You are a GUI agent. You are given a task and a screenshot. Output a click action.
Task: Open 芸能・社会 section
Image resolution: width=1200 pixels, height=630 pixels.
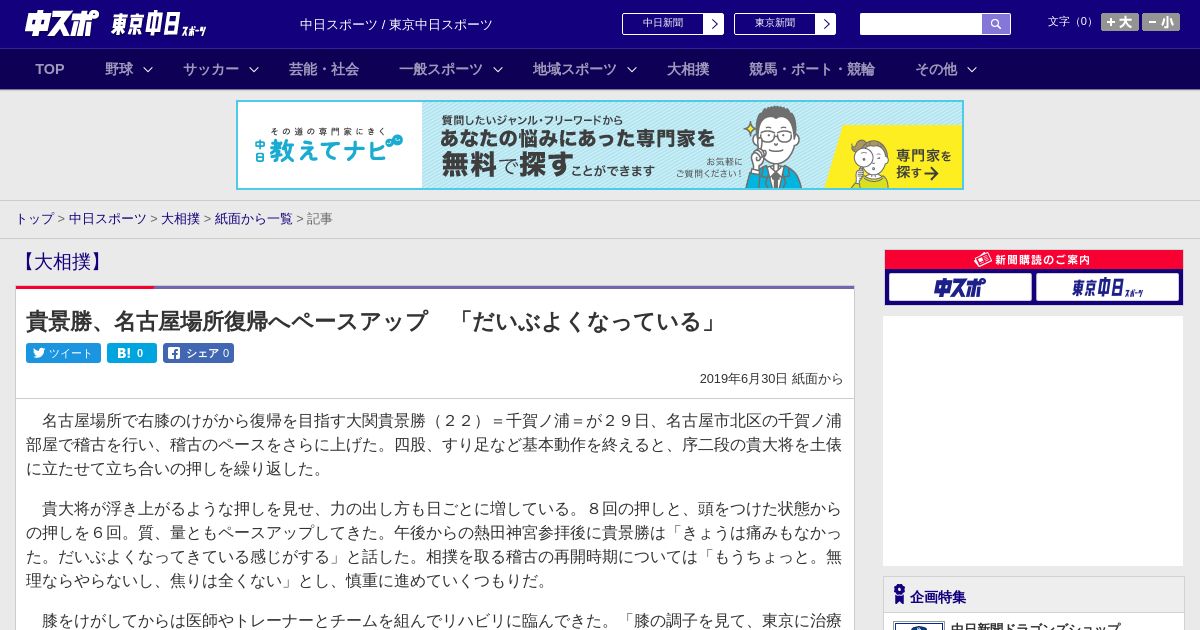pyautogui.click(x=324, y=69)
